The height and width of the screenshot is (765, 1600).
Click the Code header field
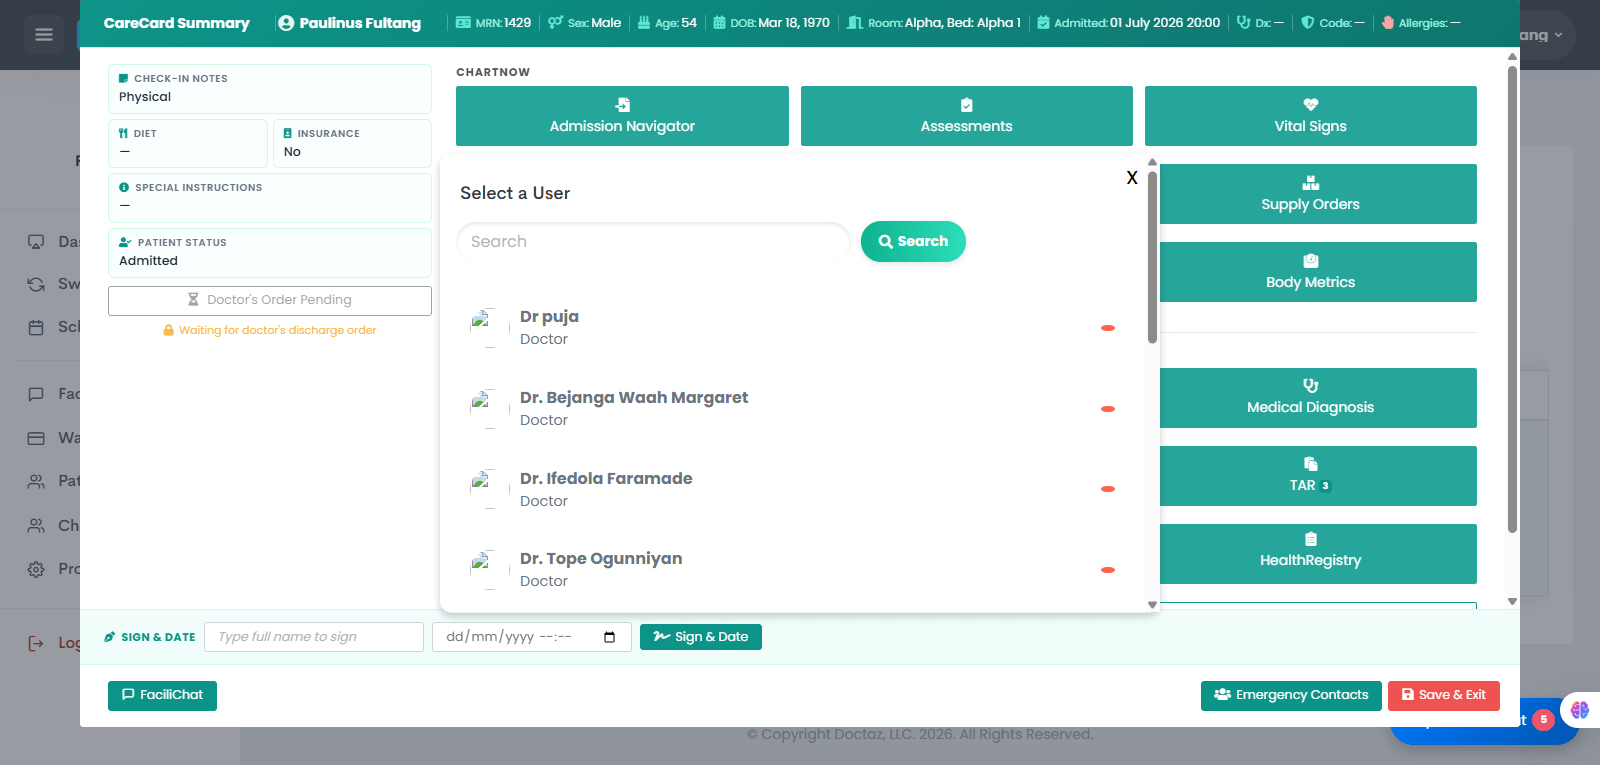coord(1332,23)
